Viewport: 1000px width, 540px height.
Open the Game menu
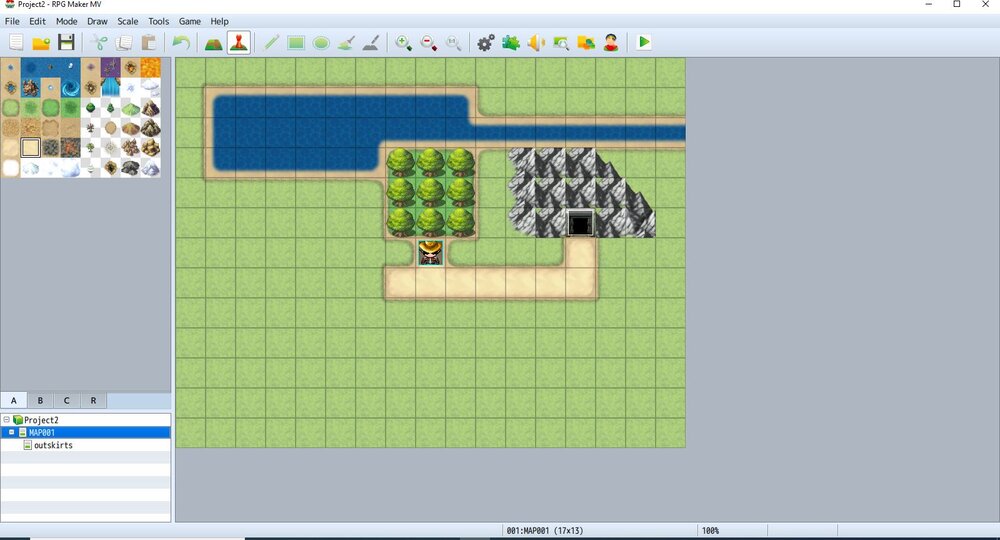[189, 21]
